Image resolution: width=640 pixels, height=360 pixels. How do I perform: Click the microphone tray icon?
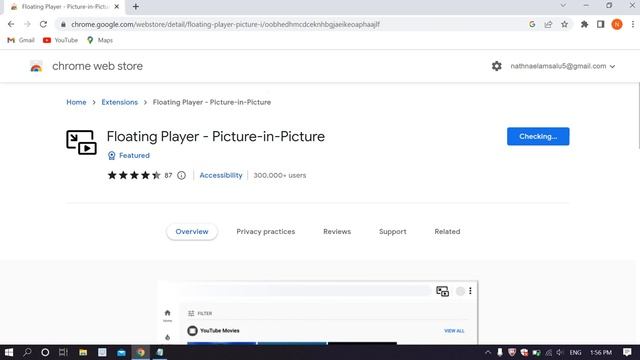coord(500,352)
